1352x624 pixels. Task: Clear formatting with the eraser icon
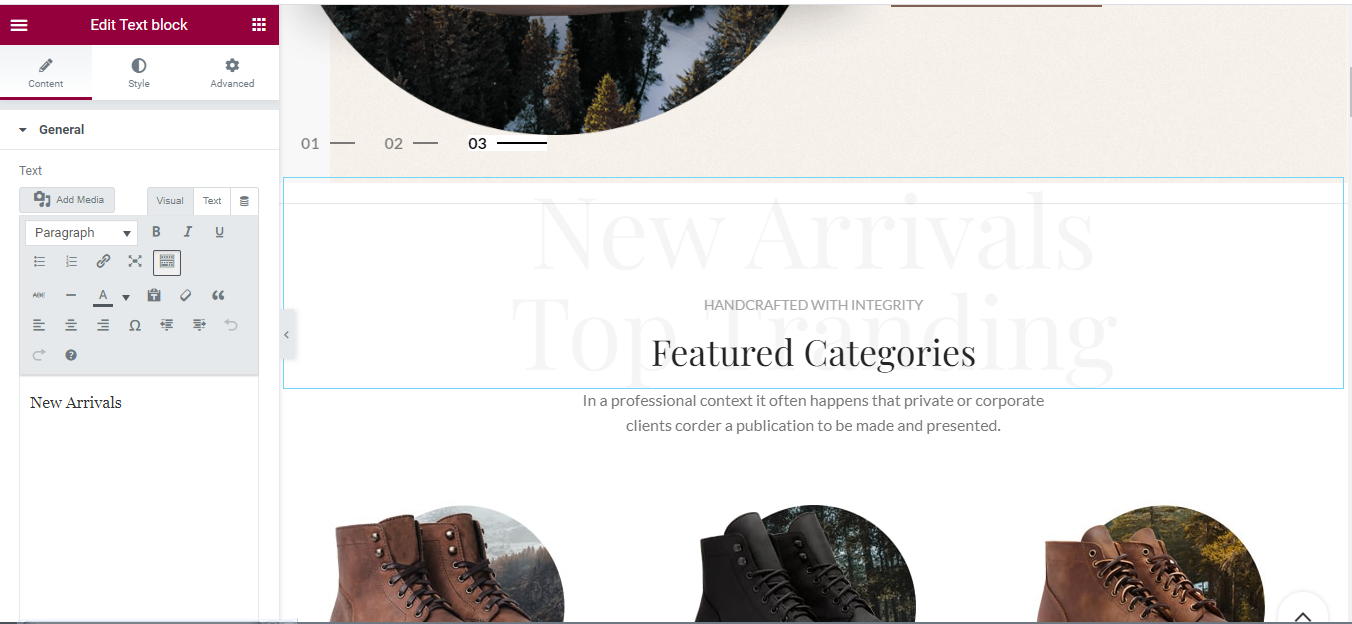click(185, 295)
